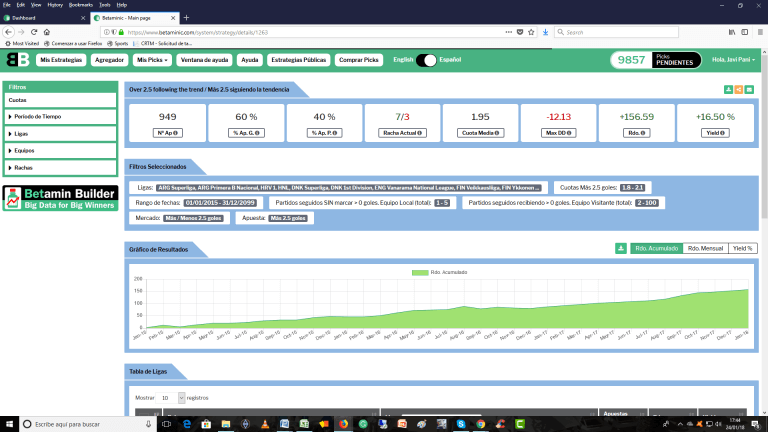Open the Mostrar registros count dropdown

pyautogui.click(x=172, y=397)
